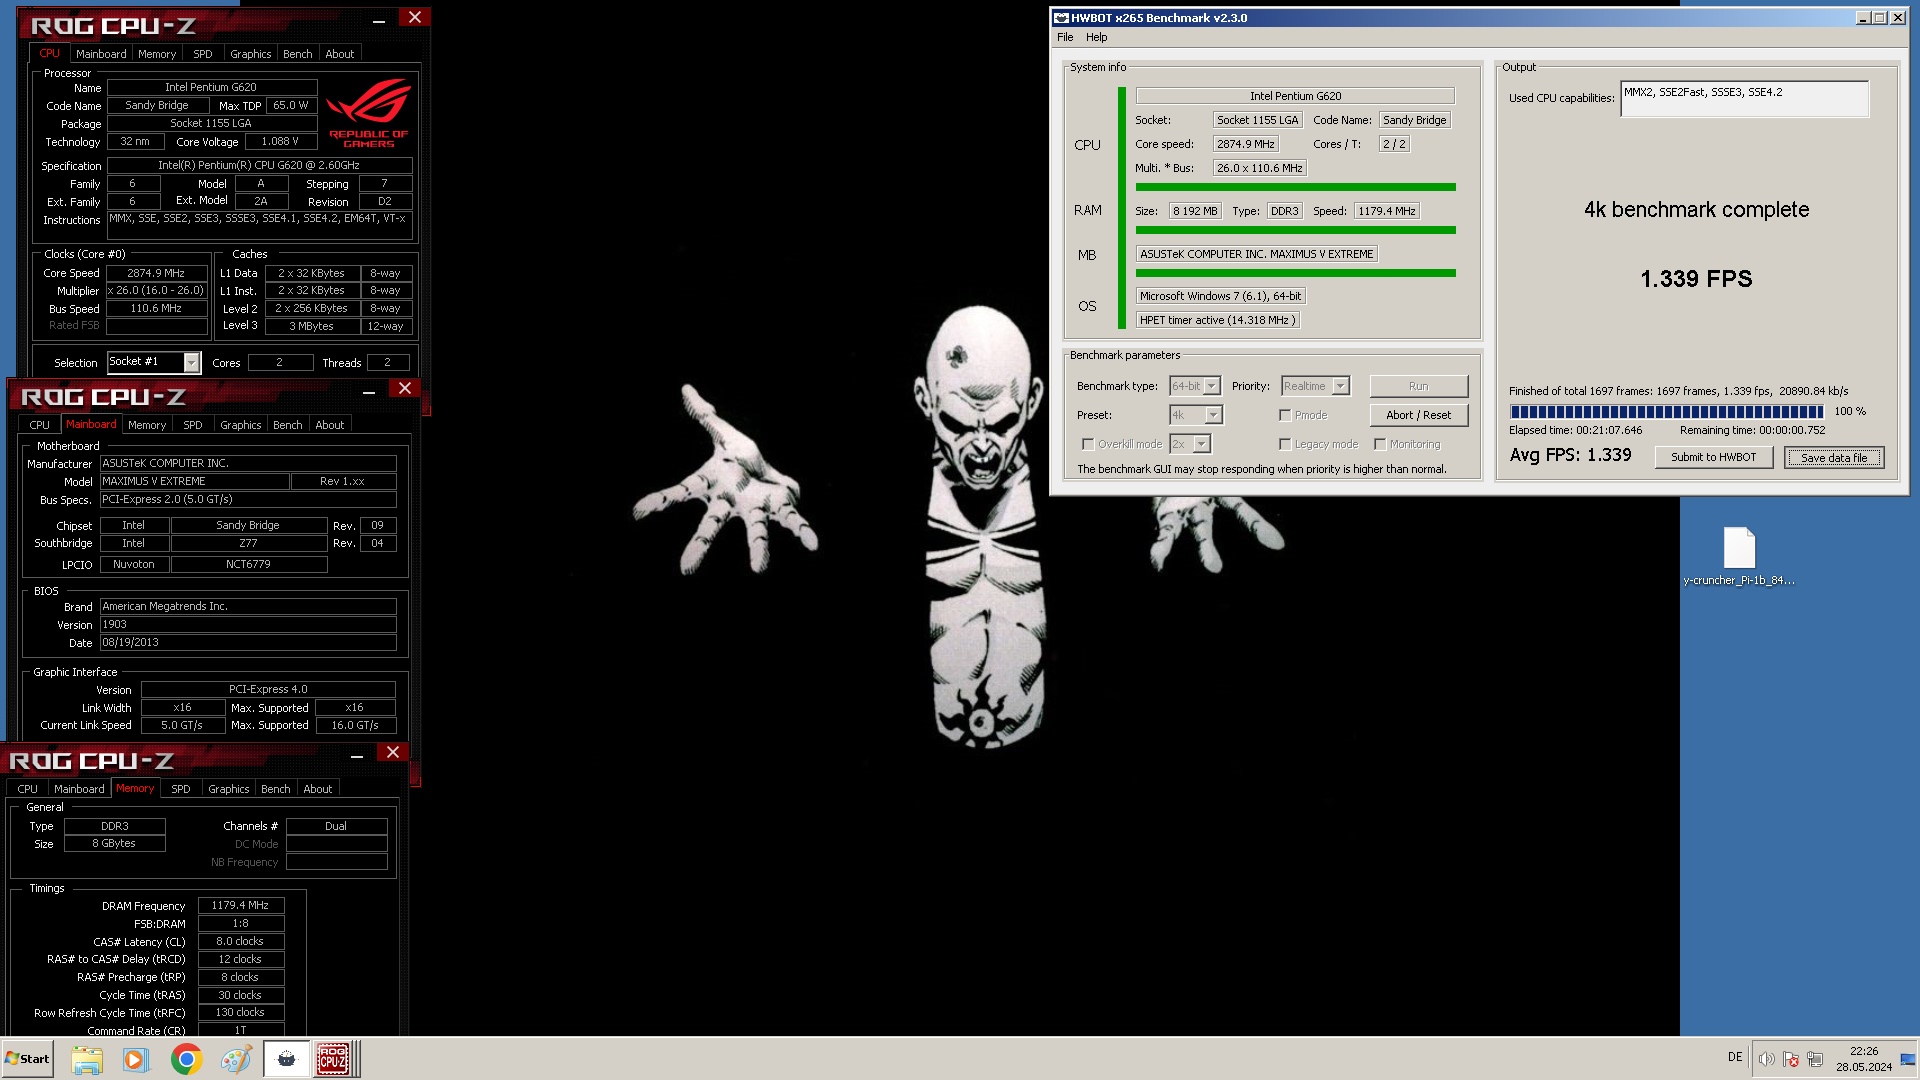Open the volume control in system tray
1920x1080 pixels.
pos(1767,1059)
